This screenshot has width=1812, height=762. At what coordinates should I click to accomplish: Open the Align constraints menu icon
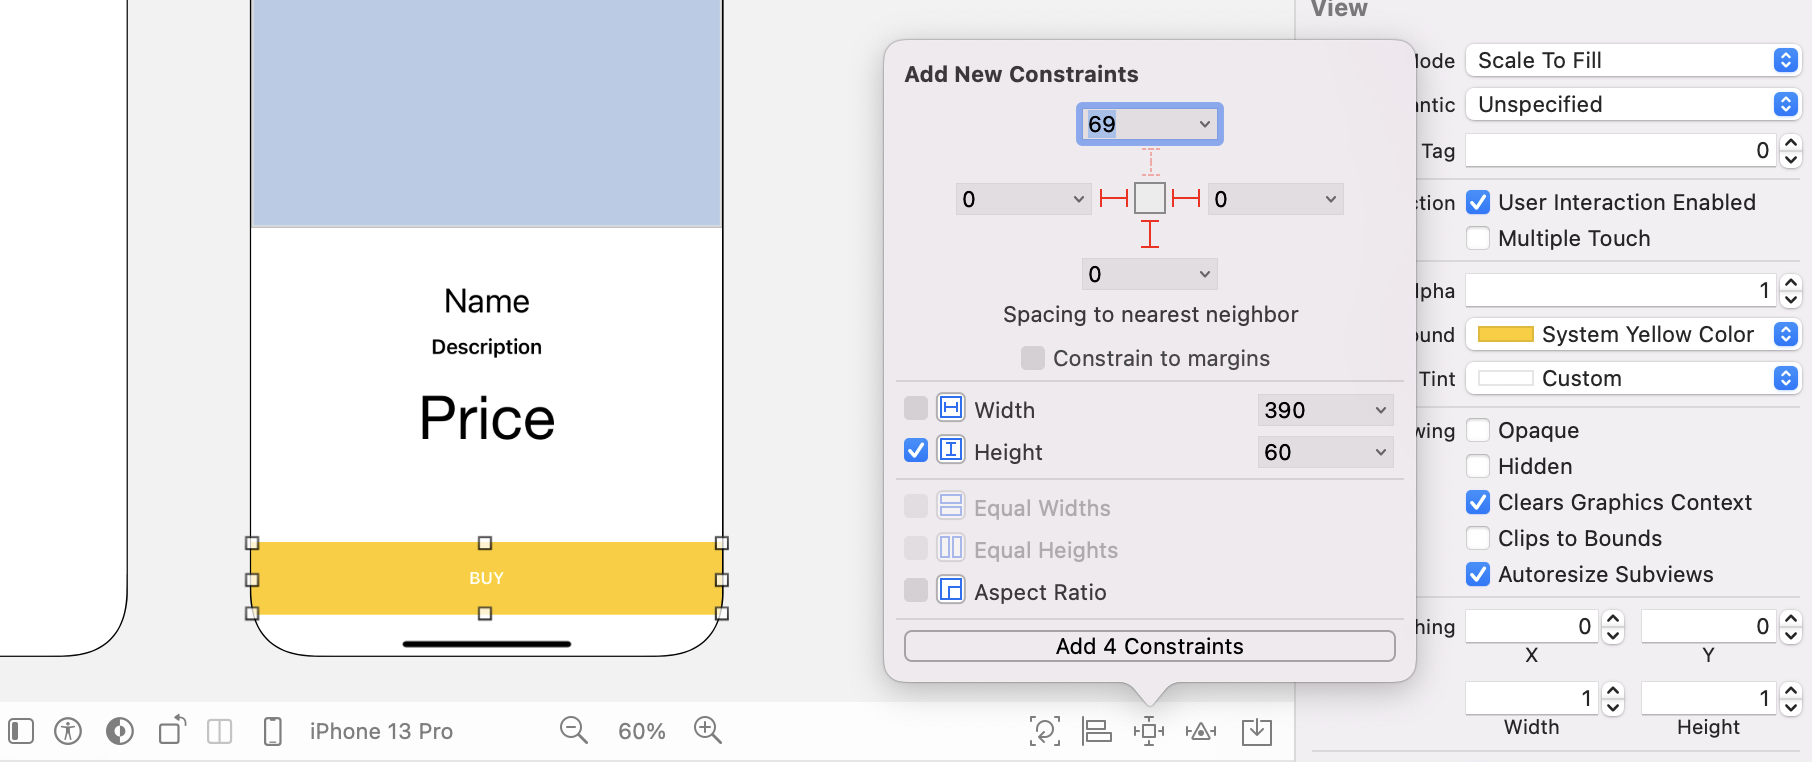1097,731
